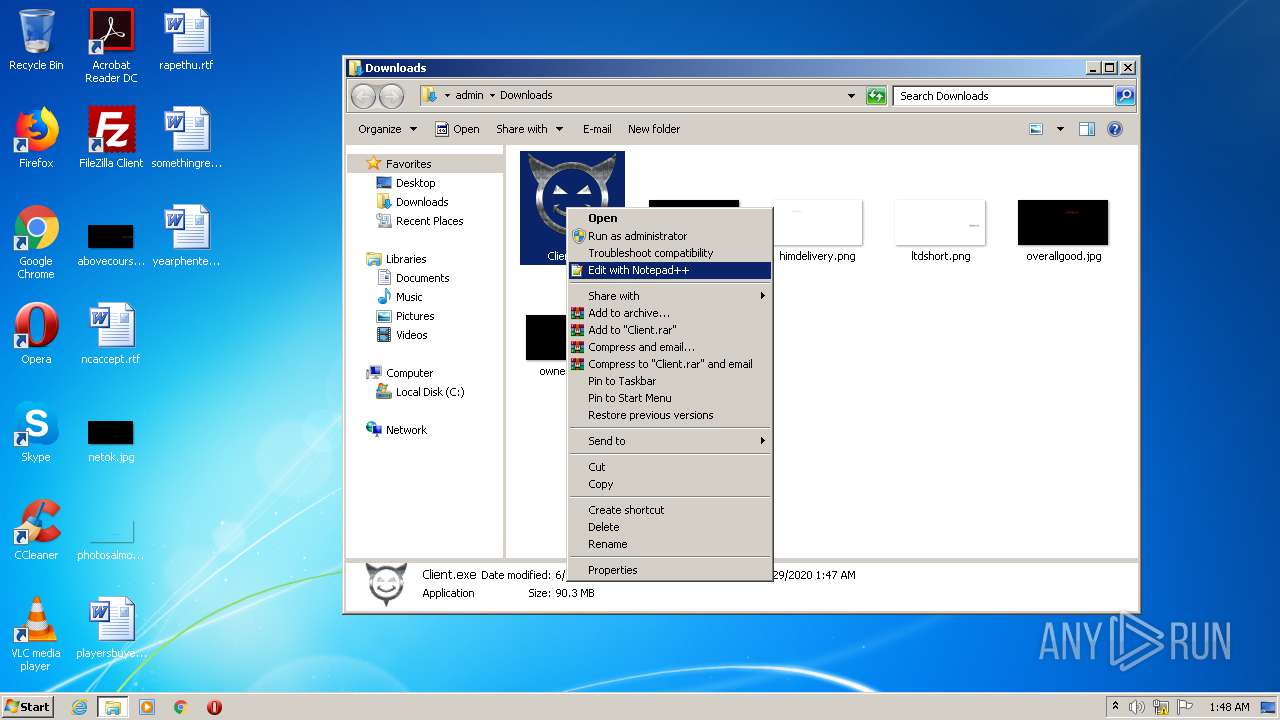Image resolution: width=1280 pixels, height=720 pixels.
Task: Show hidden tray icons arrow
Action: [x=1115, y=707]
